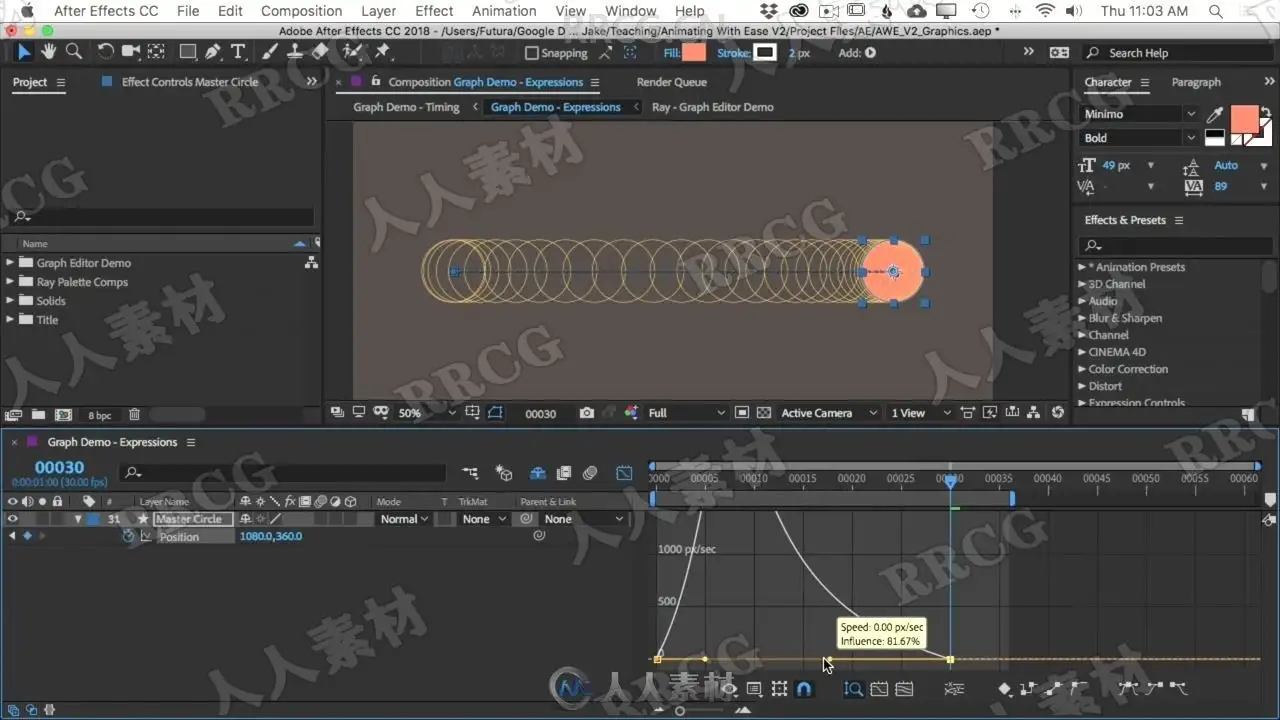Click Create new composition icon in Project panel
Viewport: 1280px width, 720px height.
pos(63,414)
